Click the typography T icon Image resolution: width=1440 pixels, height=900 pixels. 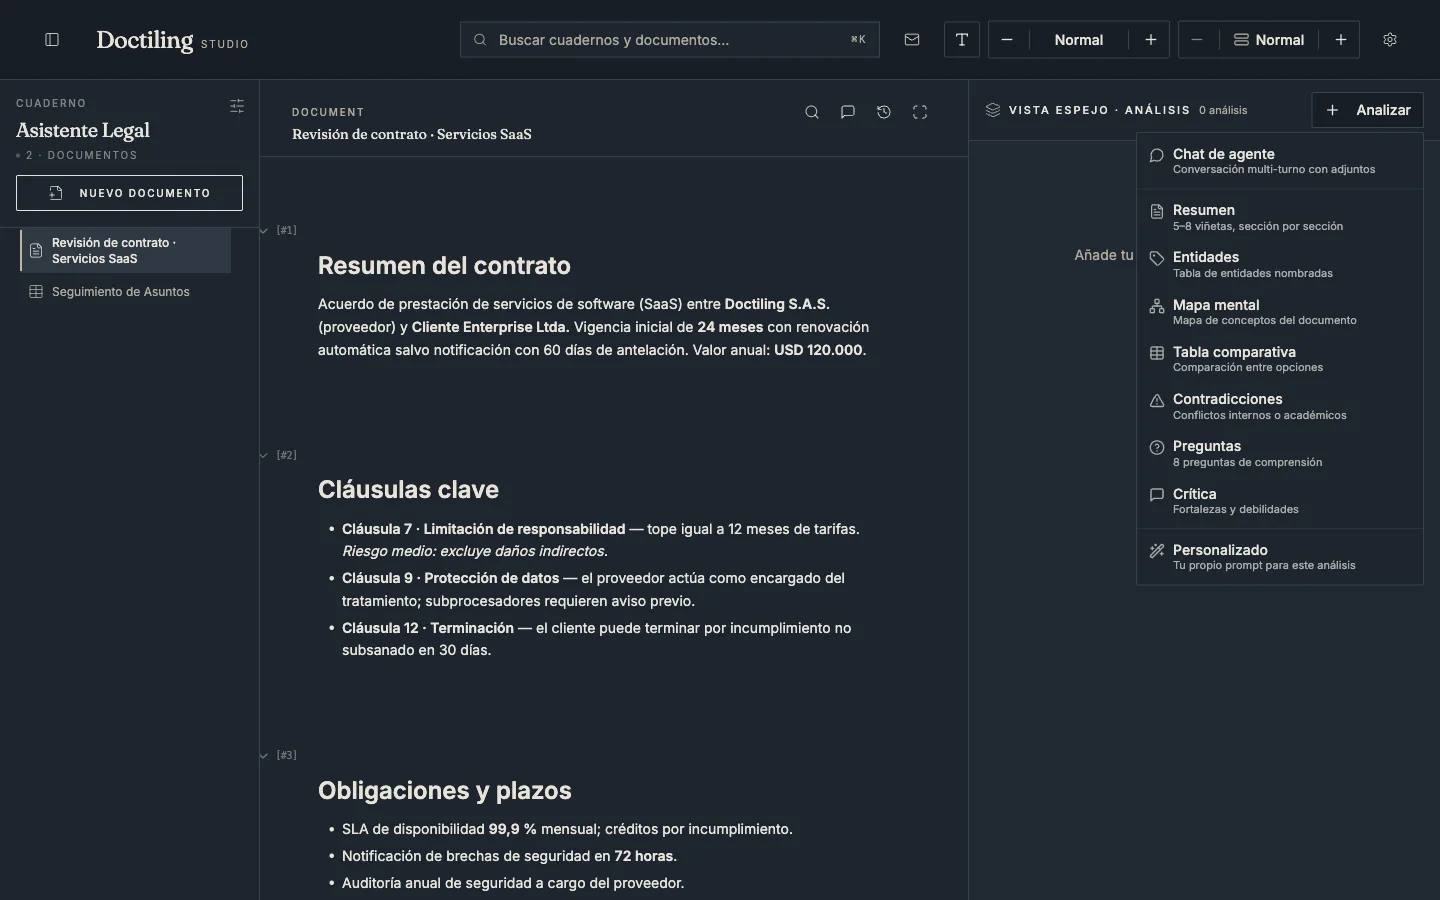pos(962,40)
